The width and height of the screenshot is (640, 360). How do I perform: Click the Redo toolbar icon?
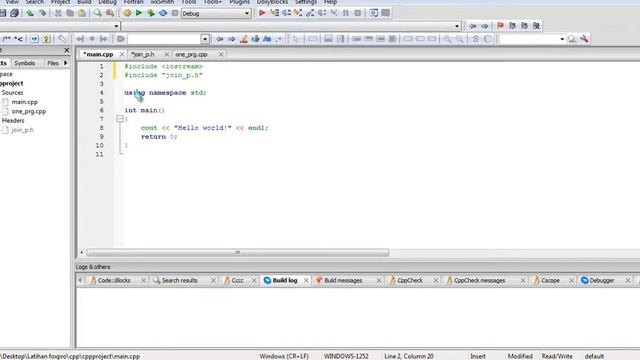[42, 13]
